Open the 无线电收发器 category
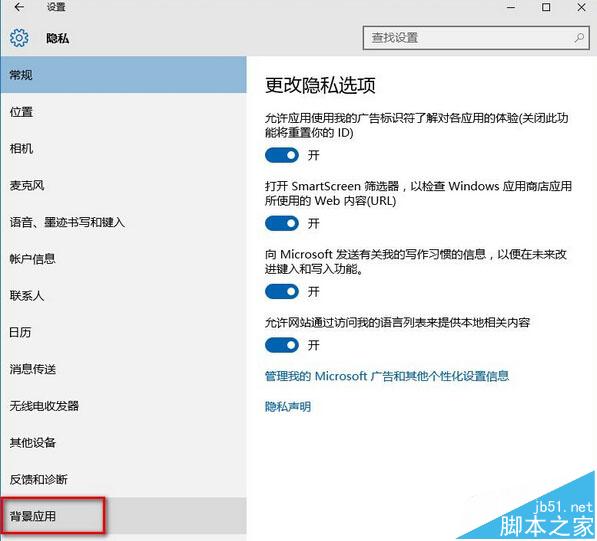Screen dimensions: 597x541 coord(123,406)
